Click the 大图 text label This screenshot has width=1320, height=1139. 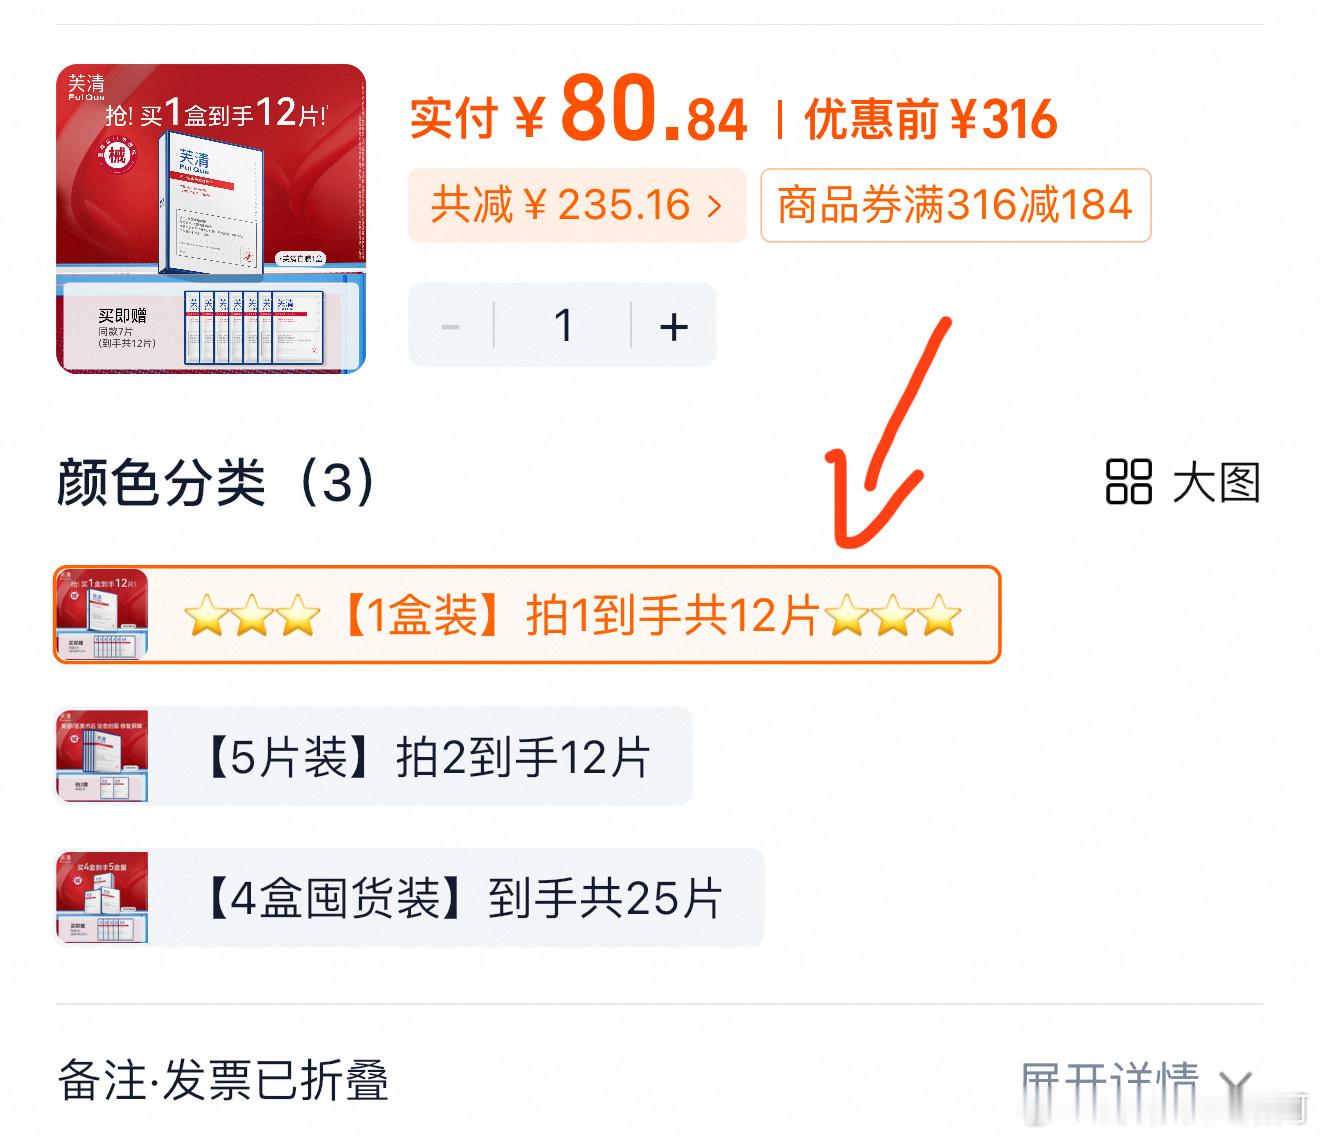(1216, 482)
